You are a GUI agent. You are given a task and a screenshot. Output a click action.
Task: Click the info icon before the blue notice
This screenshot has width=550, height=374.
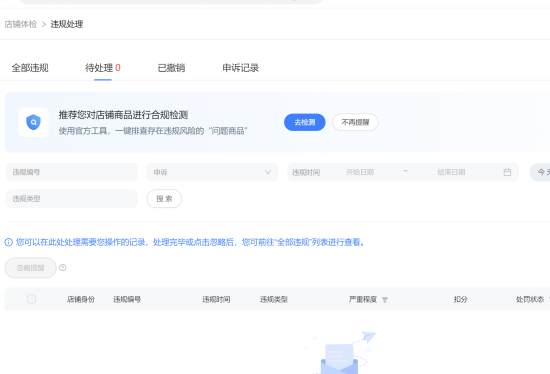pos(8,242)
